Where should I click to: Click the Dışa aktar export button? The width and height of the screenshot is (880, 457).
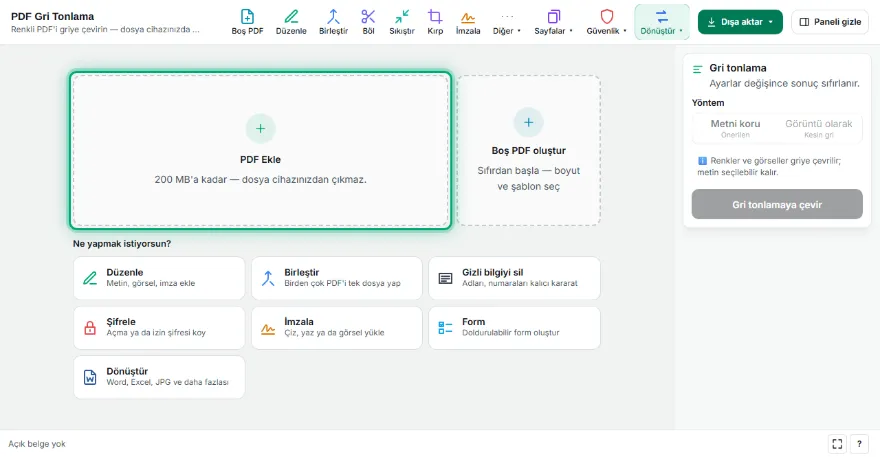pyautogui.click(x=740, y=22)
